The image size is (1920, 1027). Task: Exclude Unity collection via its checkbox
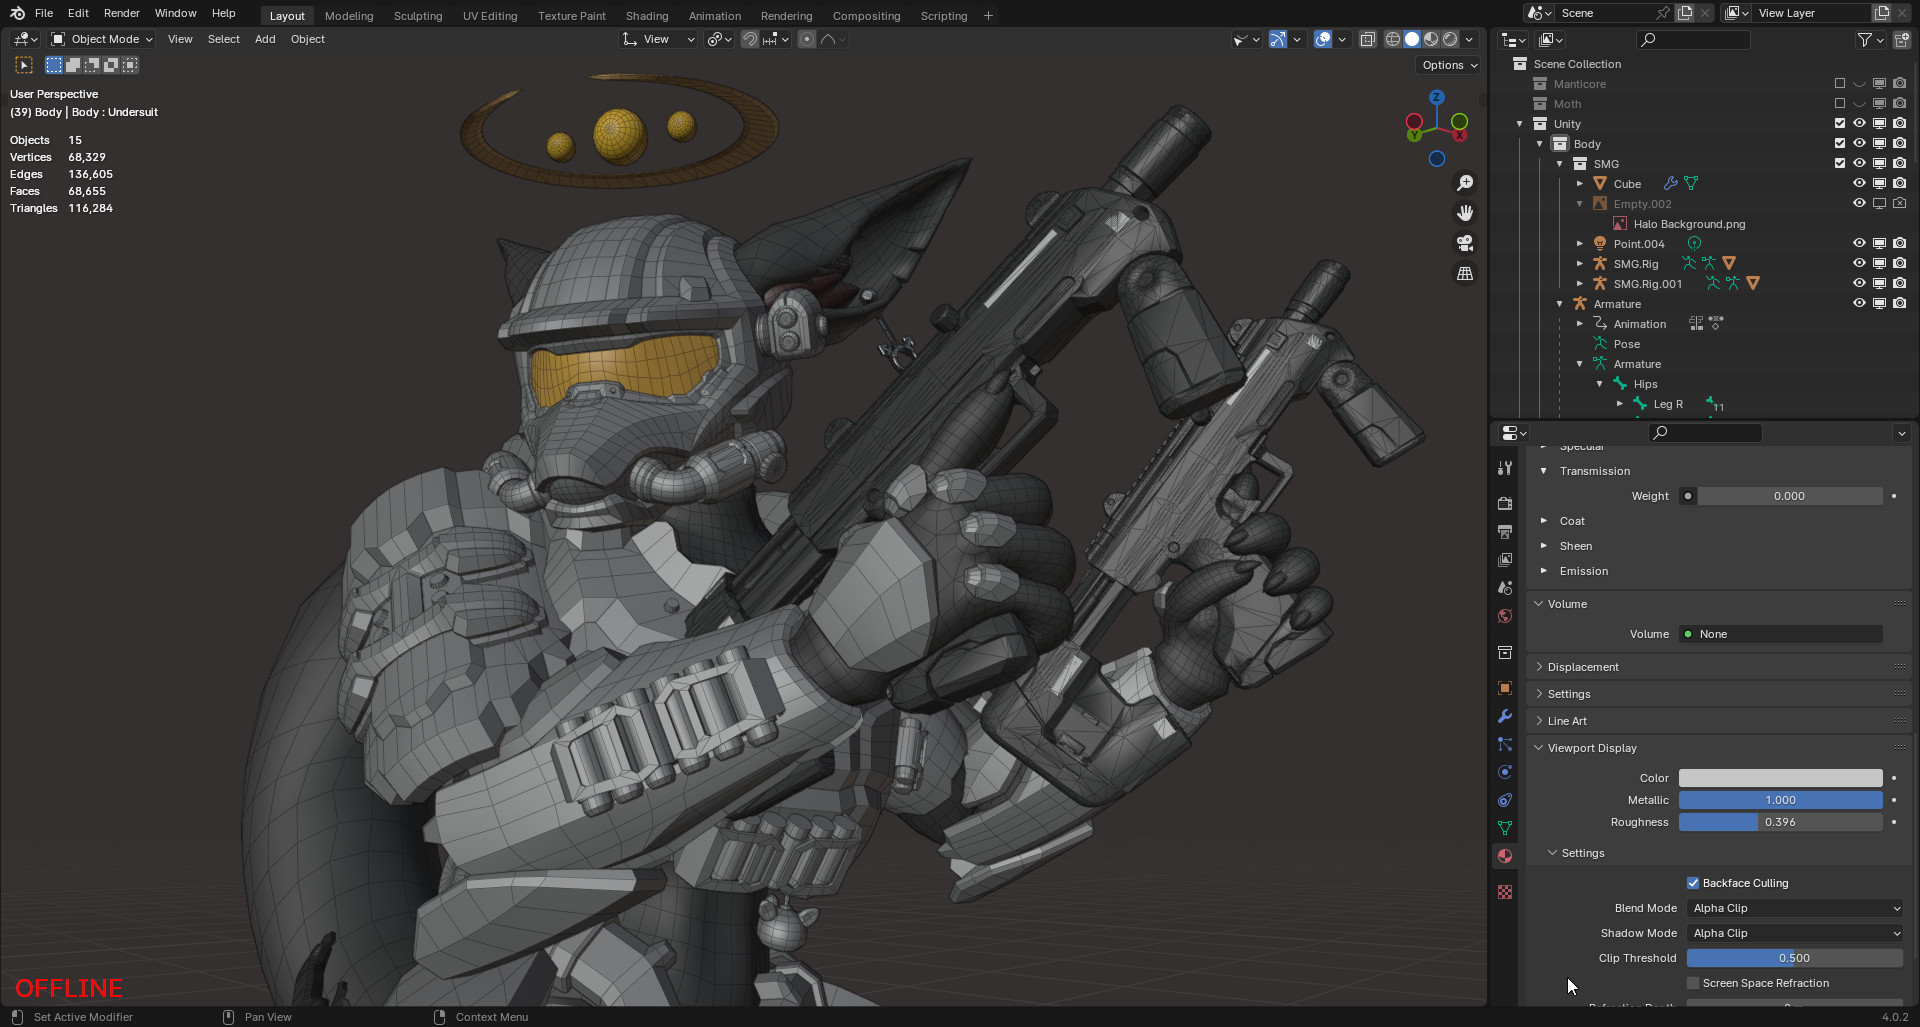(x=1840, y=124)
